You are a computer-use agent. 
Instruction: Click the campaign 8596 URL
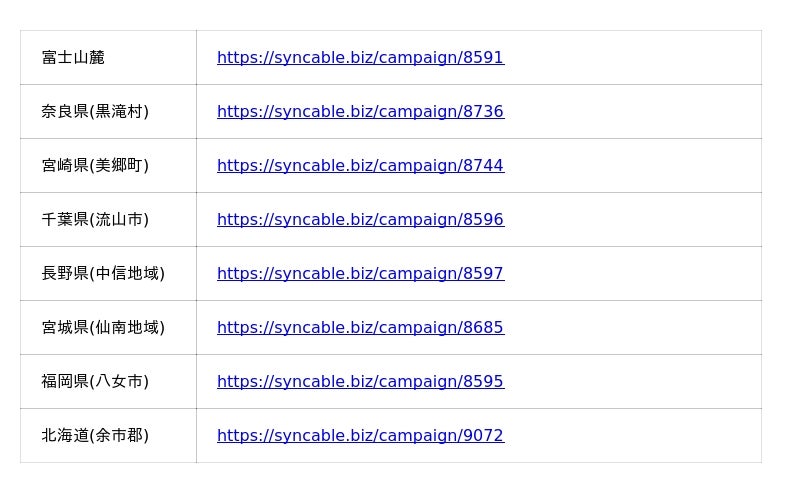[360, 220]
